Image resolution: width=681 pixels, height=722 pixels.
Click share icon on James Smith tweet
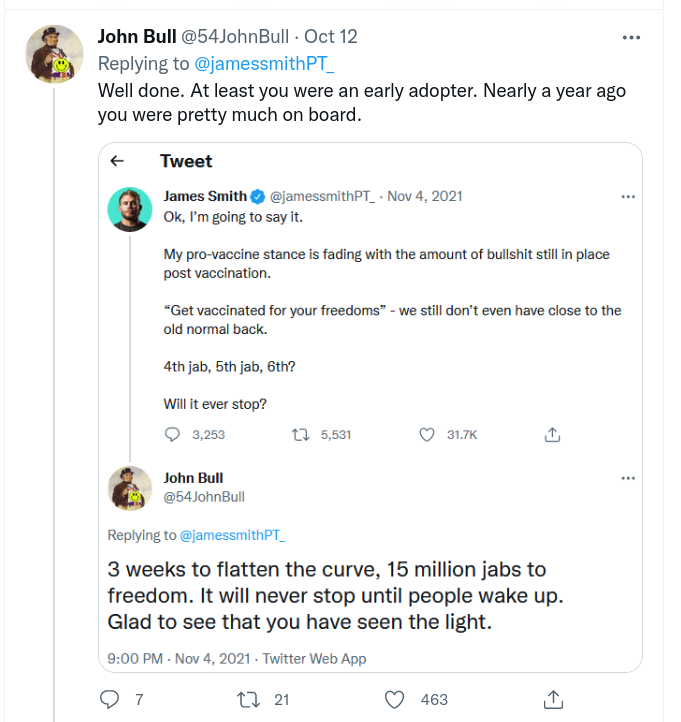(551, 435)
